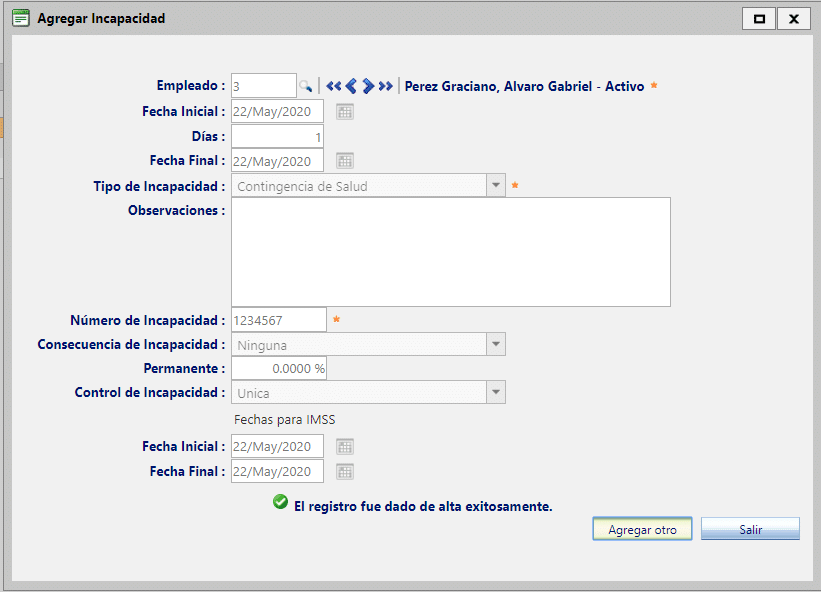The width and height of the screenshot is (821, 592).
Task: Click the Empleado number field
Action: pos(264,87)
